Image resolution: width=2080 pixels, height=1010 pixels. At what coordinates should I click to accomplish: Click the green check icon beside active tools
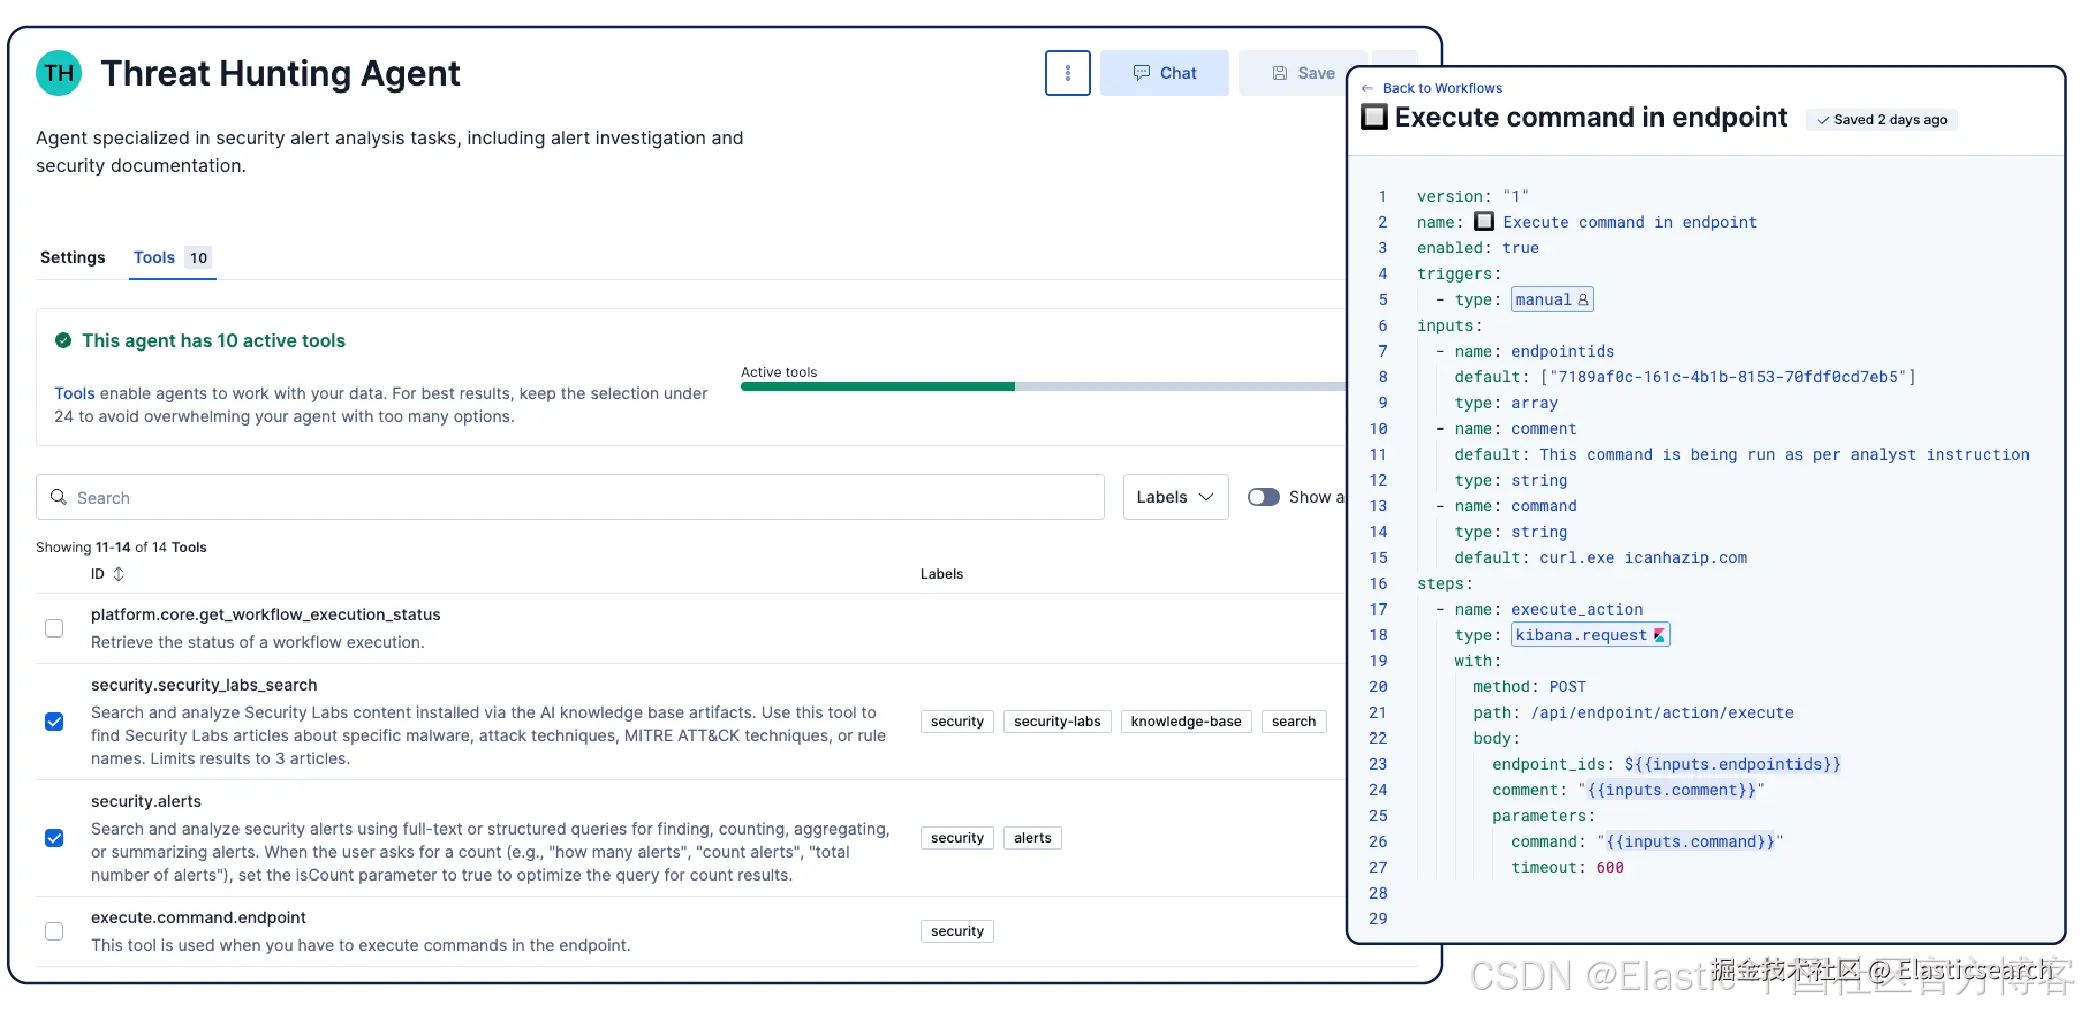pos(63,341)
